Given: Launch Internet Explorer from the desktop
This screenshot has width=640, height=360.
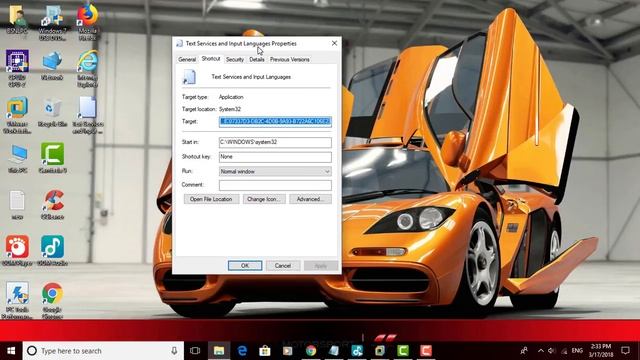Looking at the screenshot, I should click(87, 68).
